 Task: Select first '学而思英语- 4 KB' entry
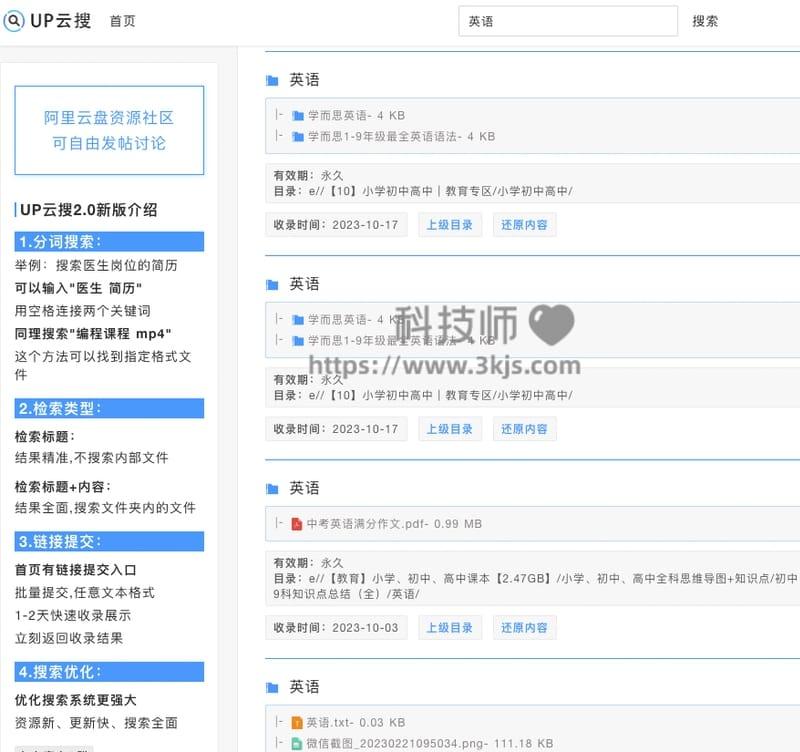356,116
